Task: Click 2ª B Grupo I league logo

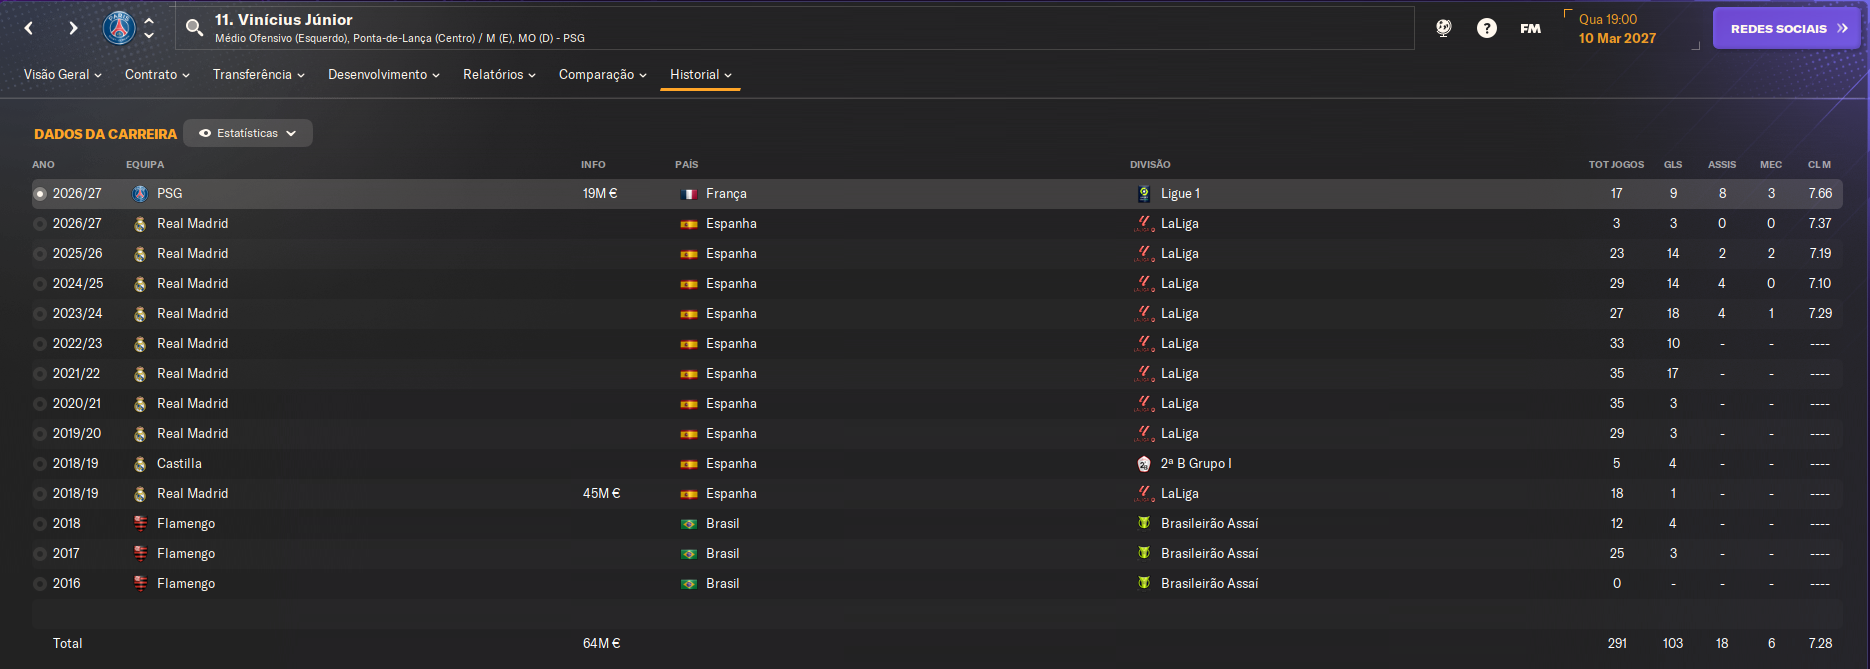Action: tap(1144, 464)
